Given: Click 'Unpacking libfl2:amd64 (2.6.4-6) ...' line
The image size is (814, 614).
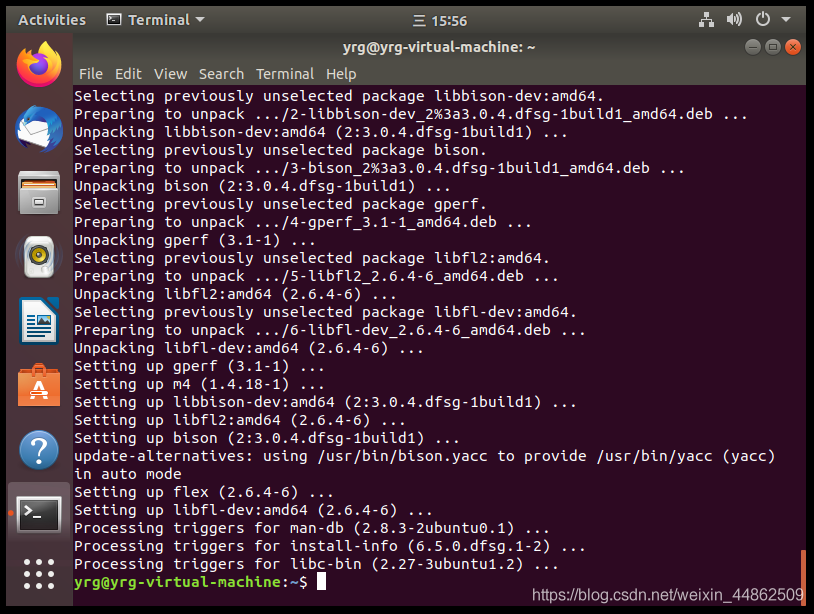Looking at the screenshot, I should point(235,294).
